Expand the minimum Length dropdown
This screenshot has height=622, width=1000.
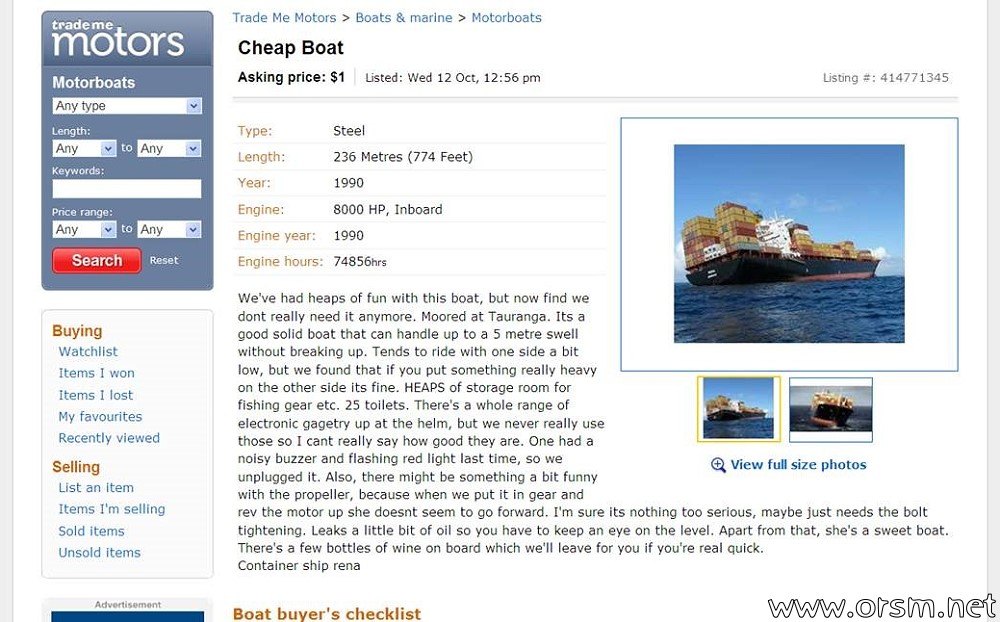84,149
